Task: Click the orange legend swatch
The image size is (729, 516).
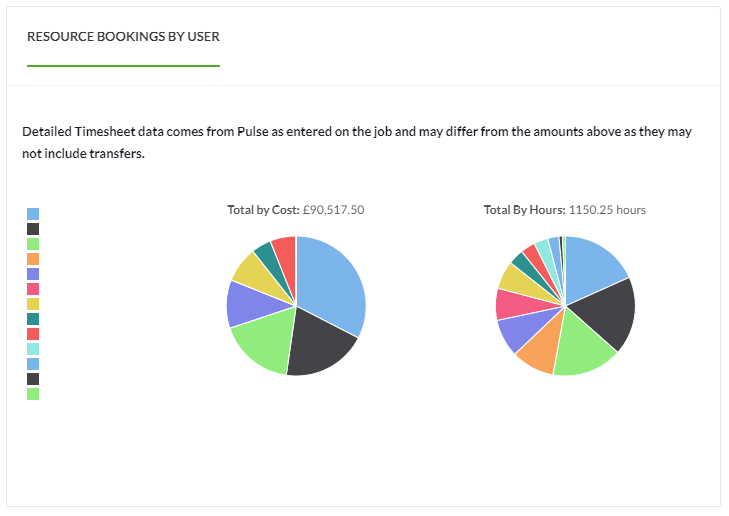Action: click(x=33, y=259)
